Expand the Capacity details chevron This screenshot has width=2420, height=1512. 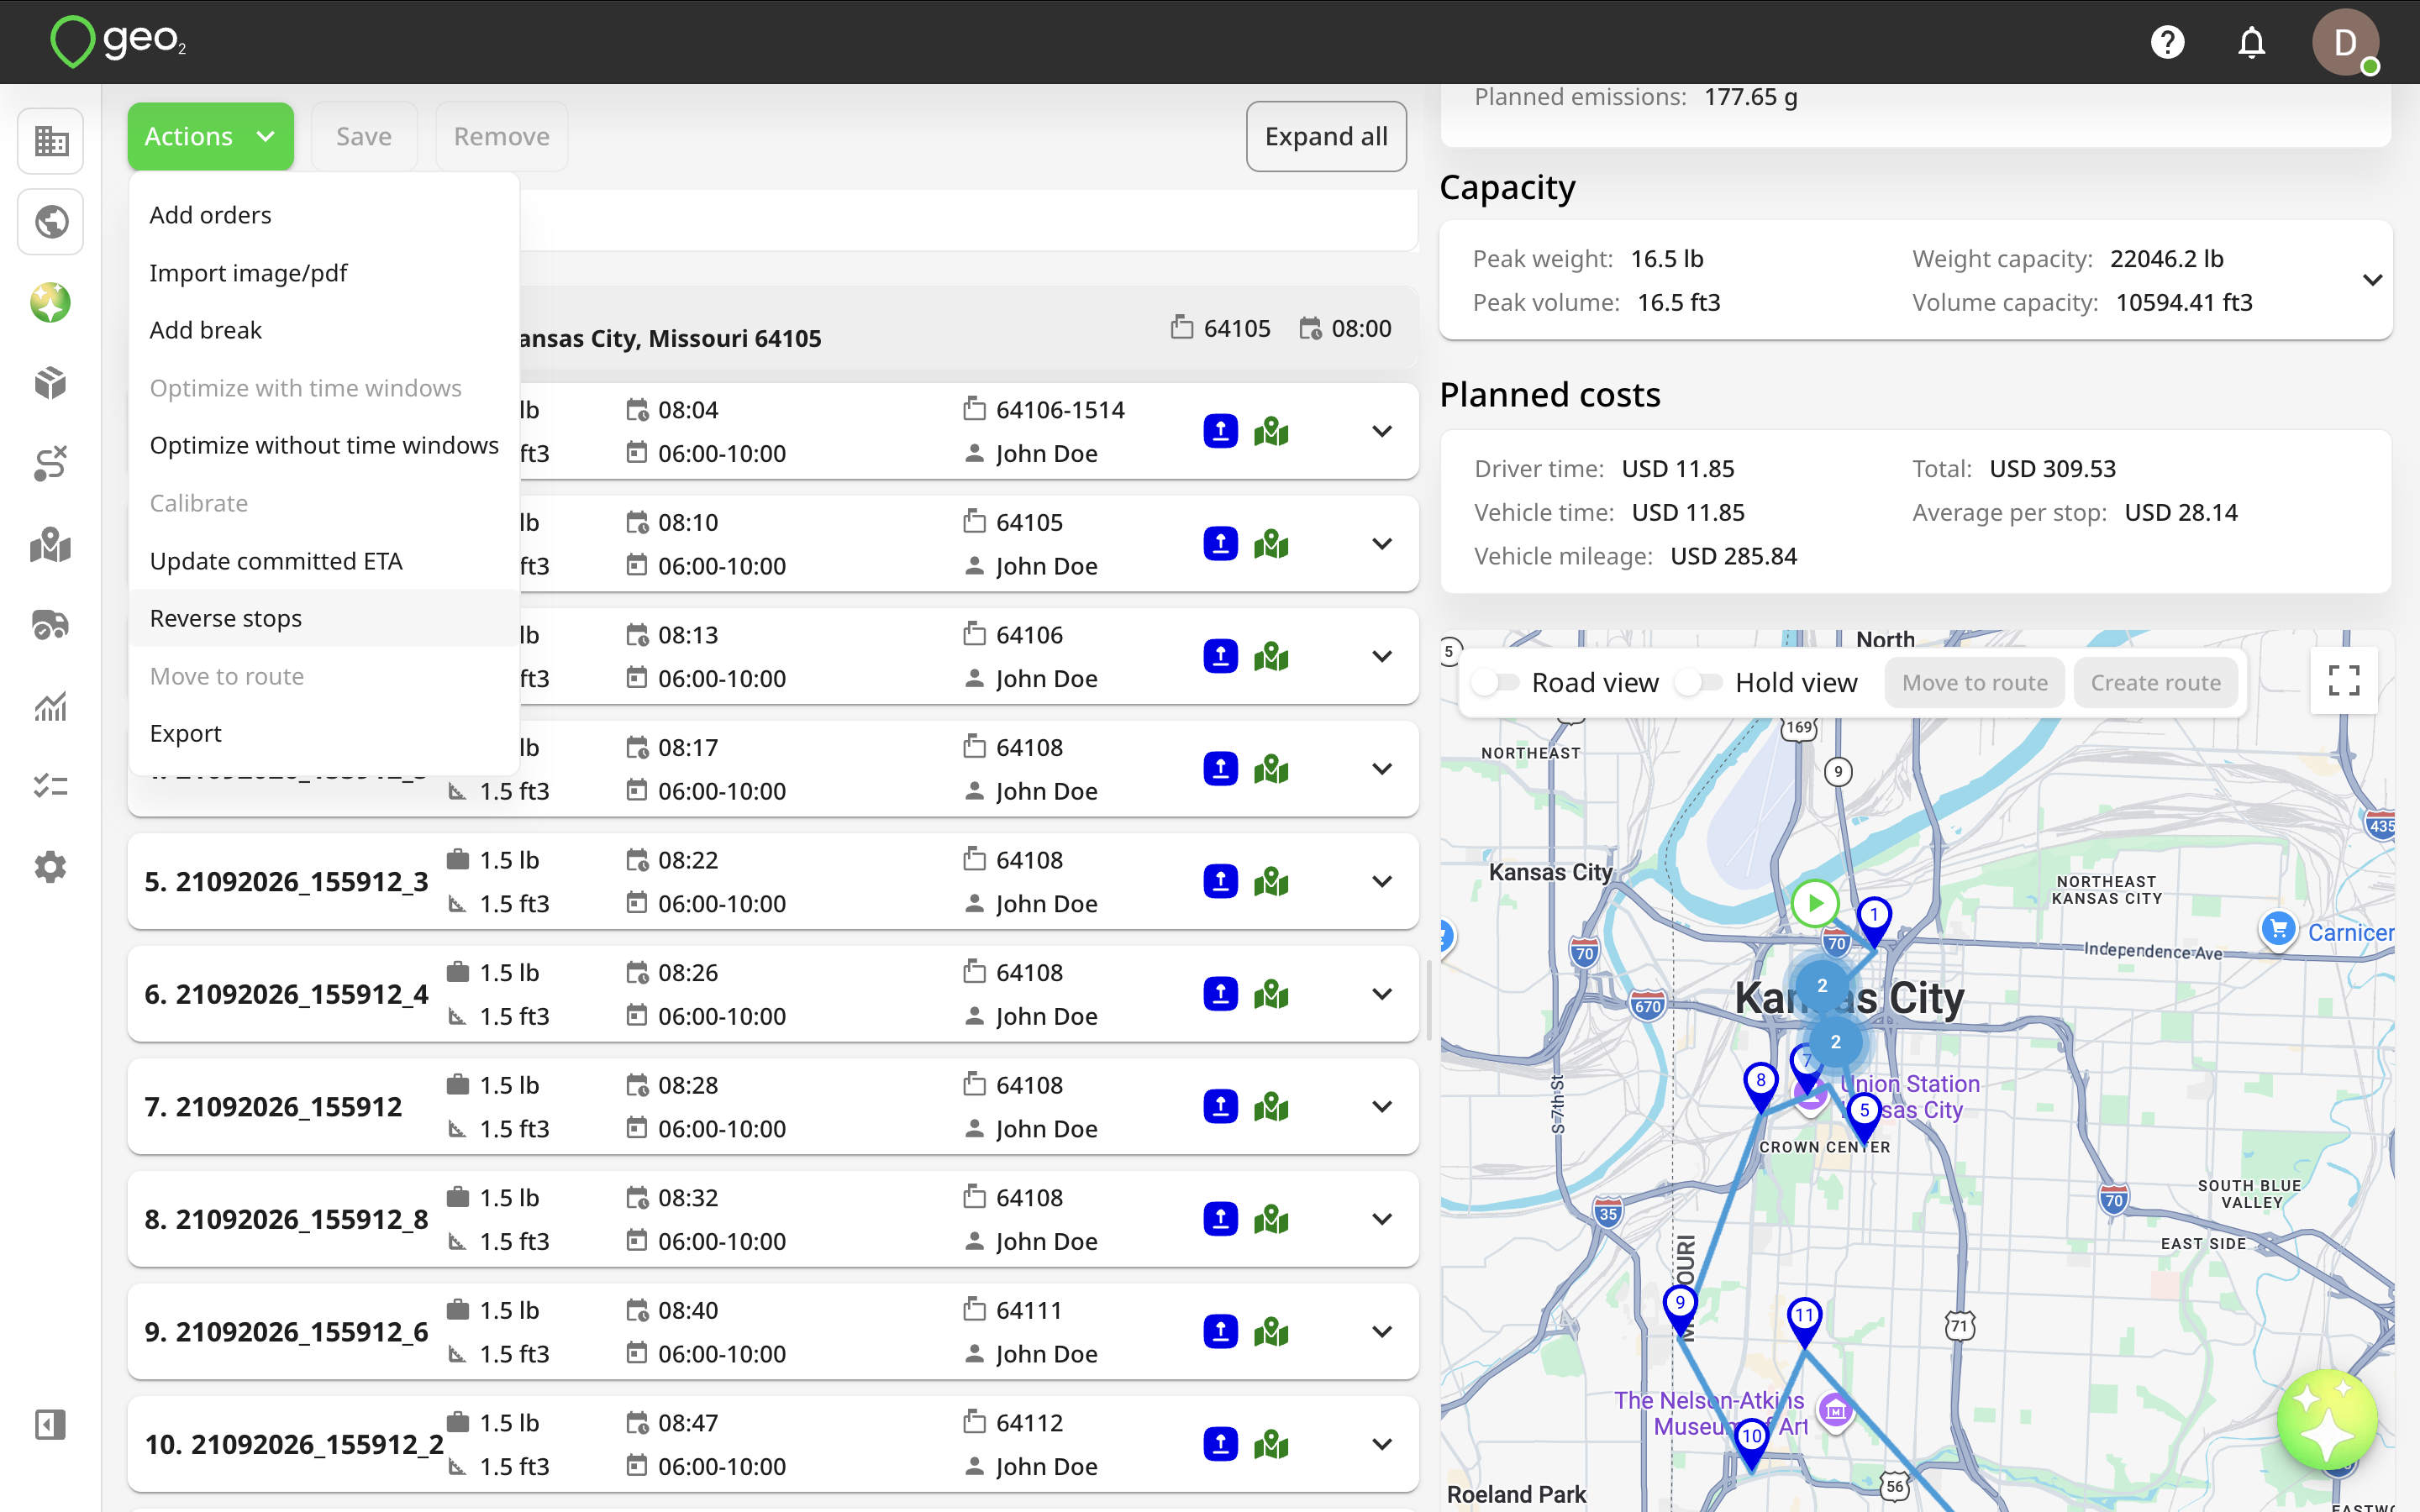[x=2372, y=280]
